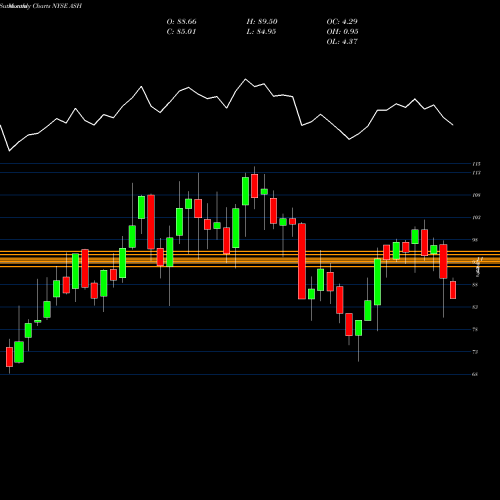Viewport: 500px width, 500px height.
Task: Click the 'OL: 4.37' value
Action: (x=342, y=42)
